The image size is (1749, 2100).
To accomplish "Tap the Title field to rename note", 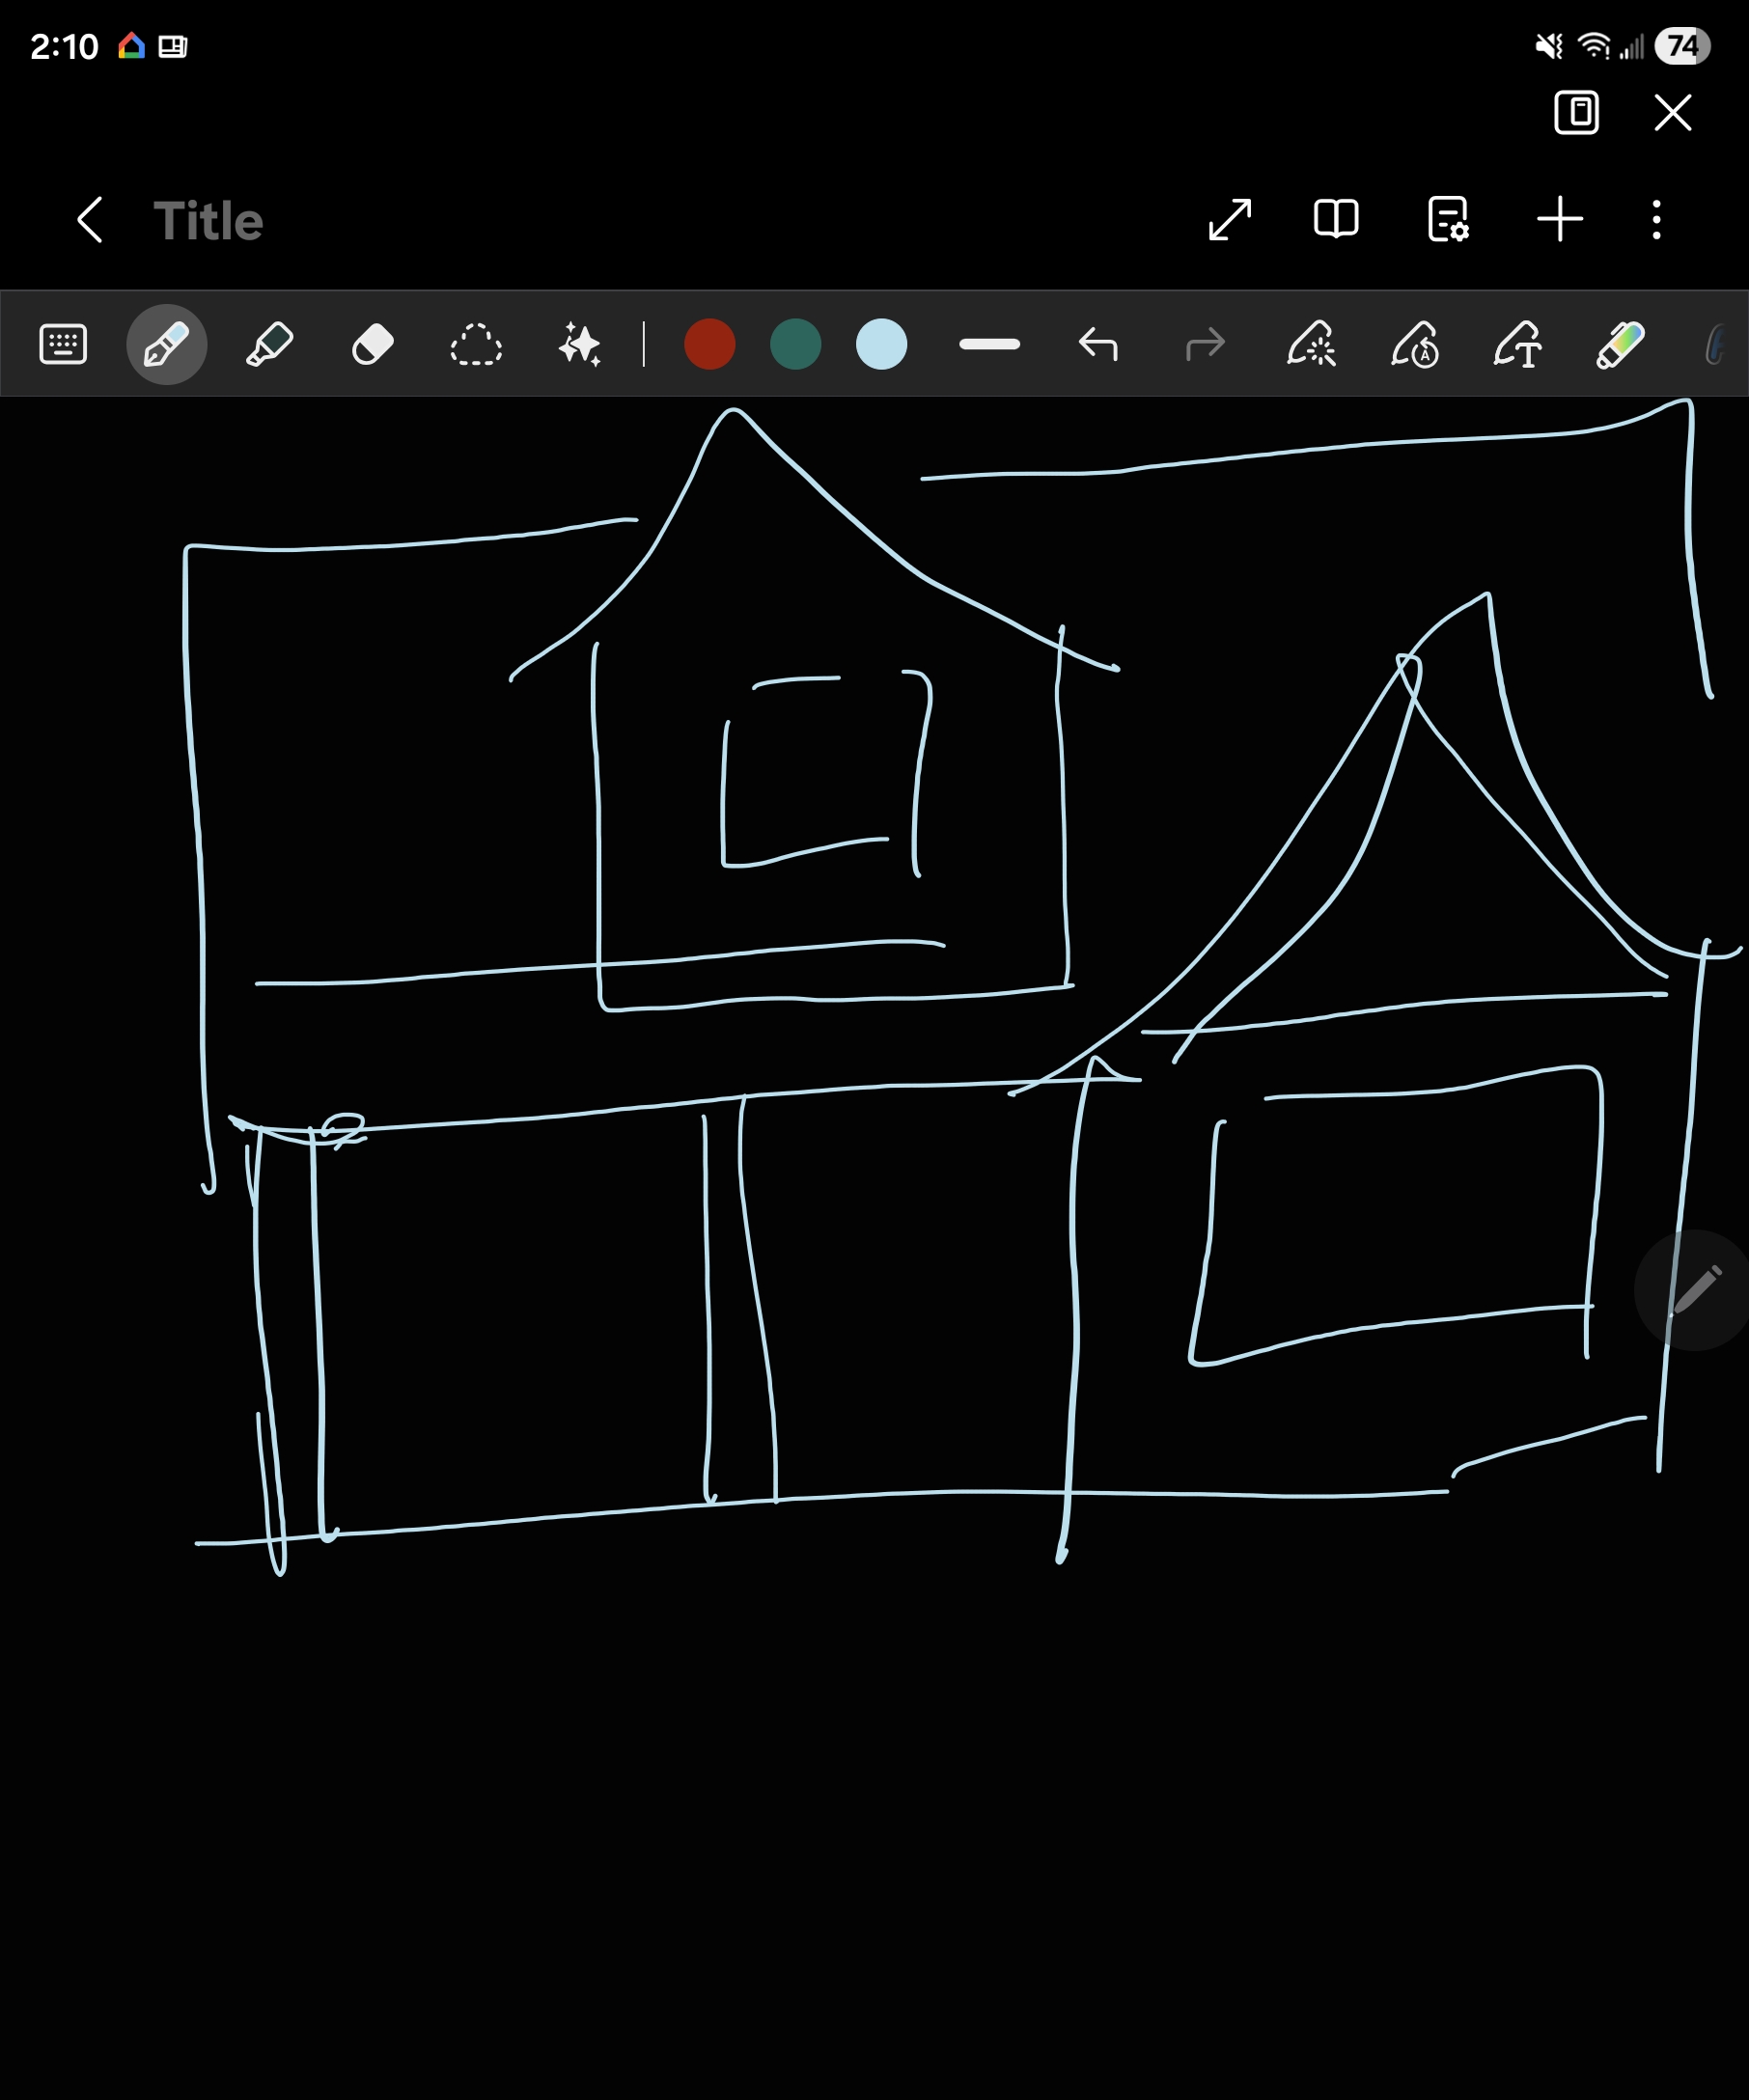I will tap(208, 221).
